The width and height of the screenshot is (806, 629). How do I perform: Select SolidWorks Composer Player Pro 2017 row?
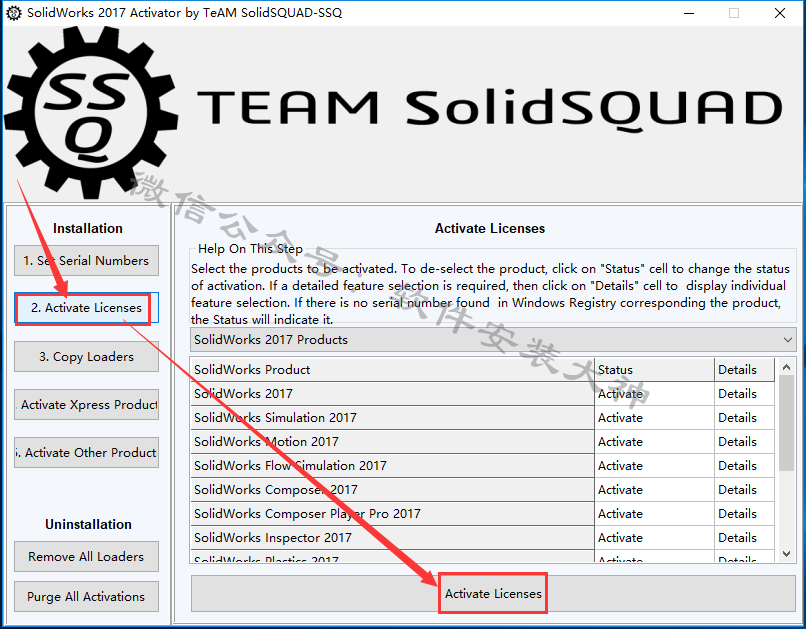392,513
